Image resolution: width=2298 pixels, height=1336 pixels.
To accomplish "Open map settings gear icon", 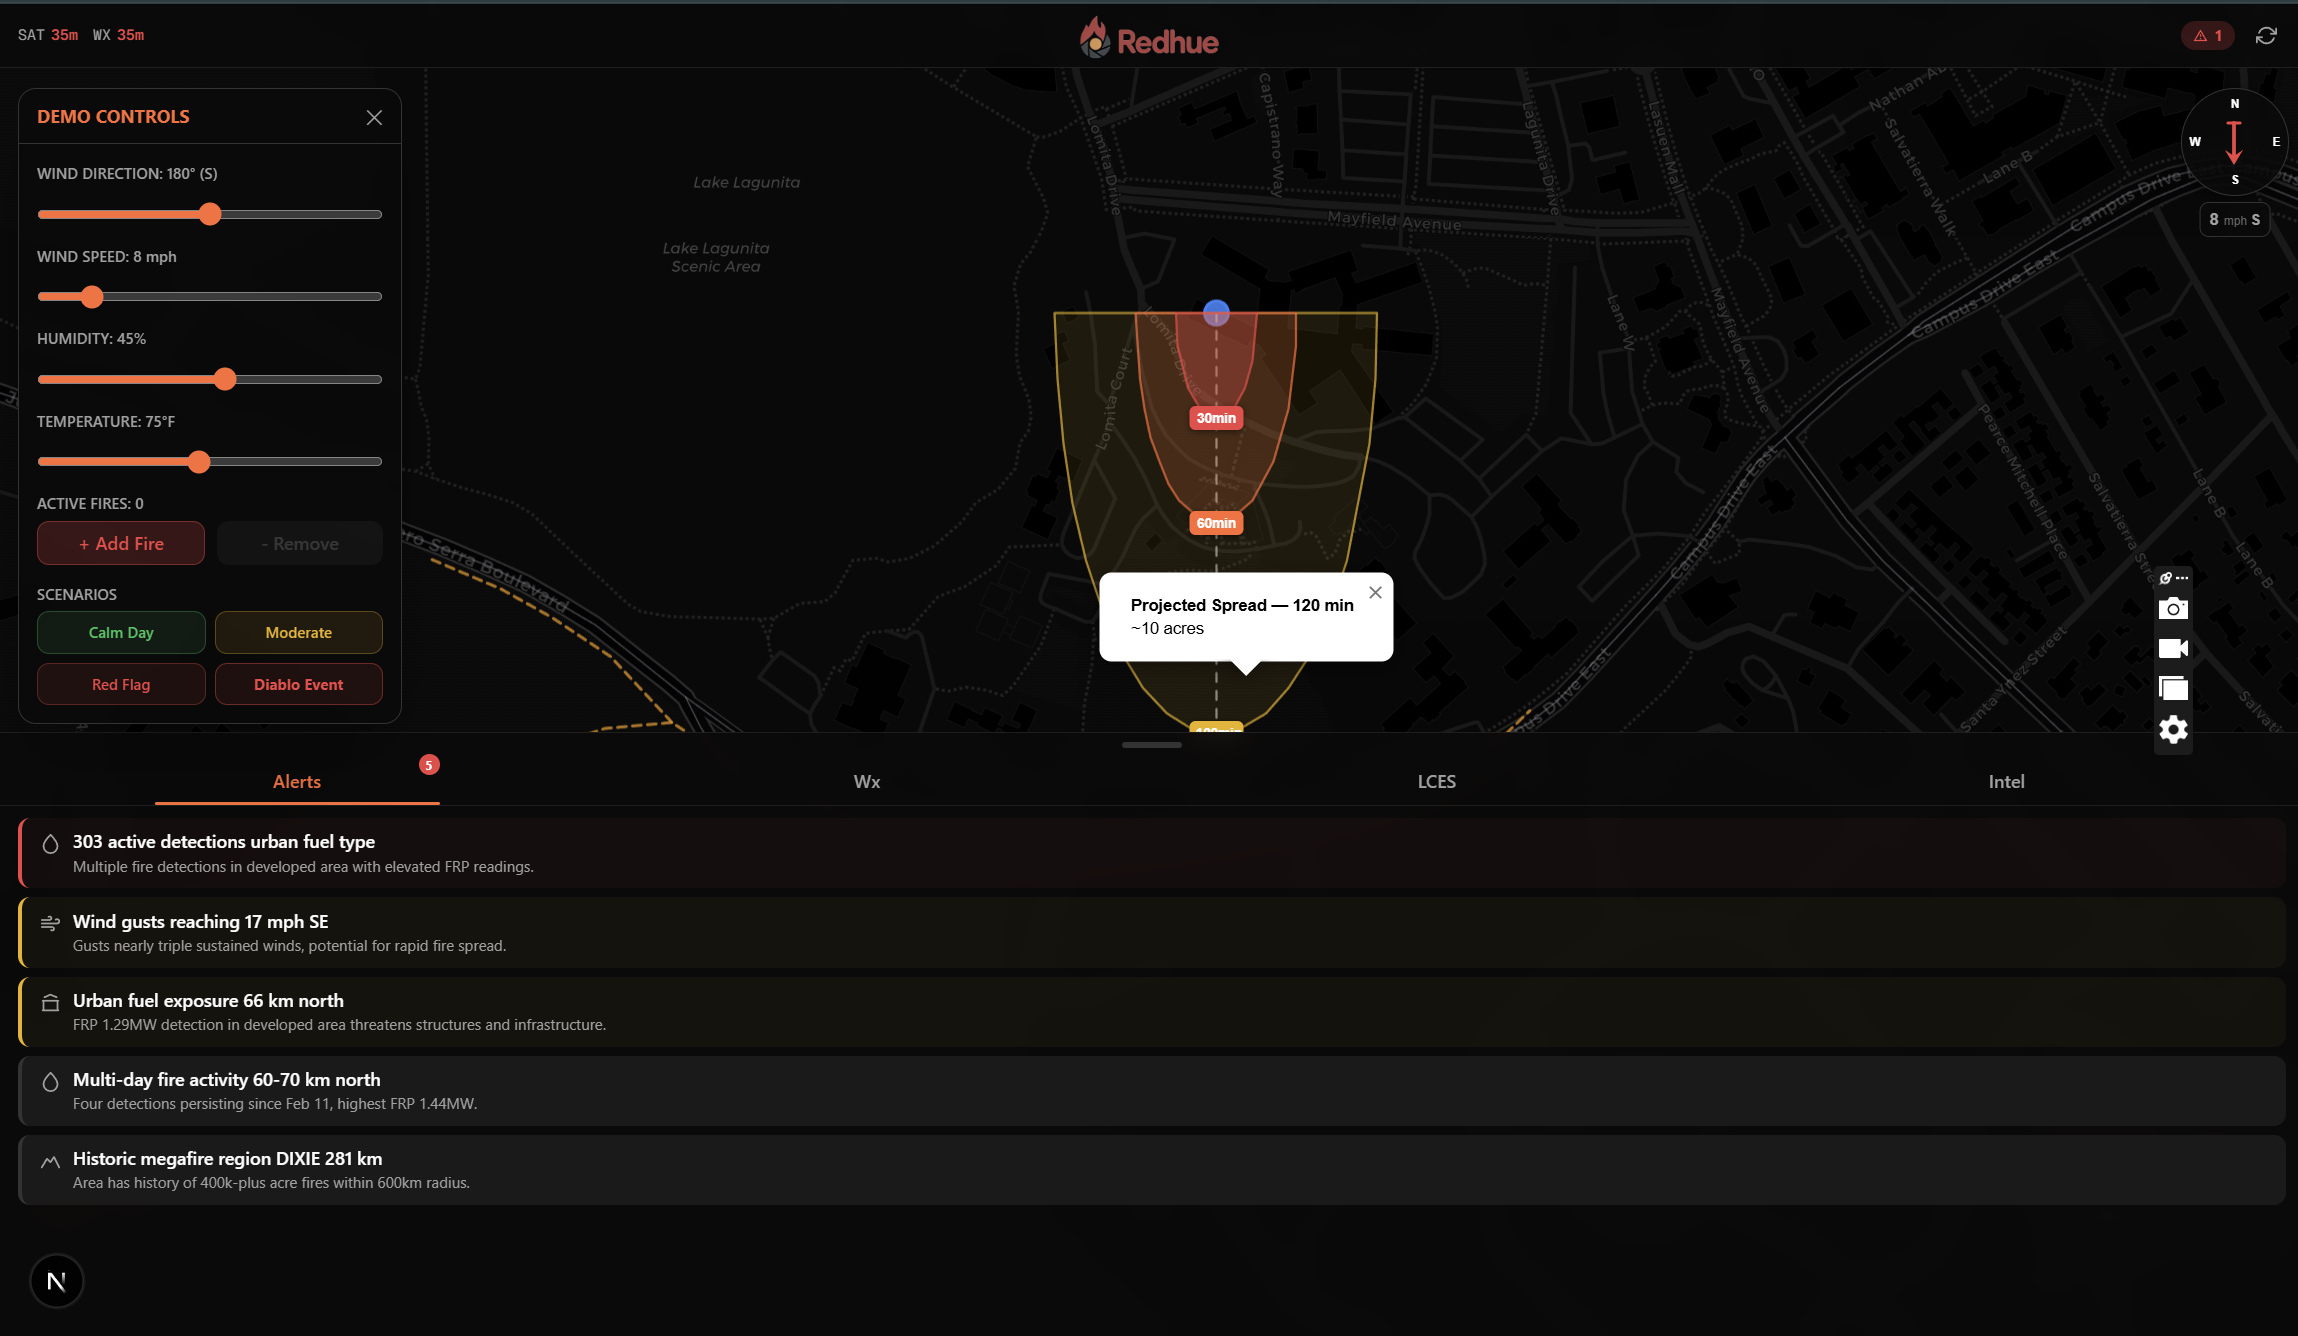I will [x=2173, y=730].
